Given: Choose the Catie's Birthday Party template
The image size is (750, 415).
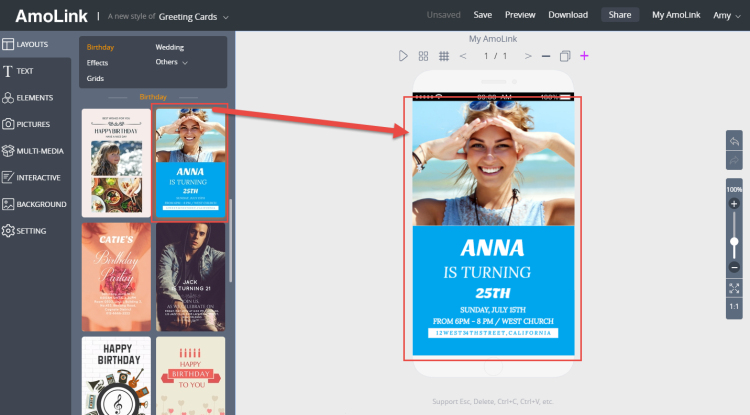Looking at the screenshot, I should coord(116,277).
